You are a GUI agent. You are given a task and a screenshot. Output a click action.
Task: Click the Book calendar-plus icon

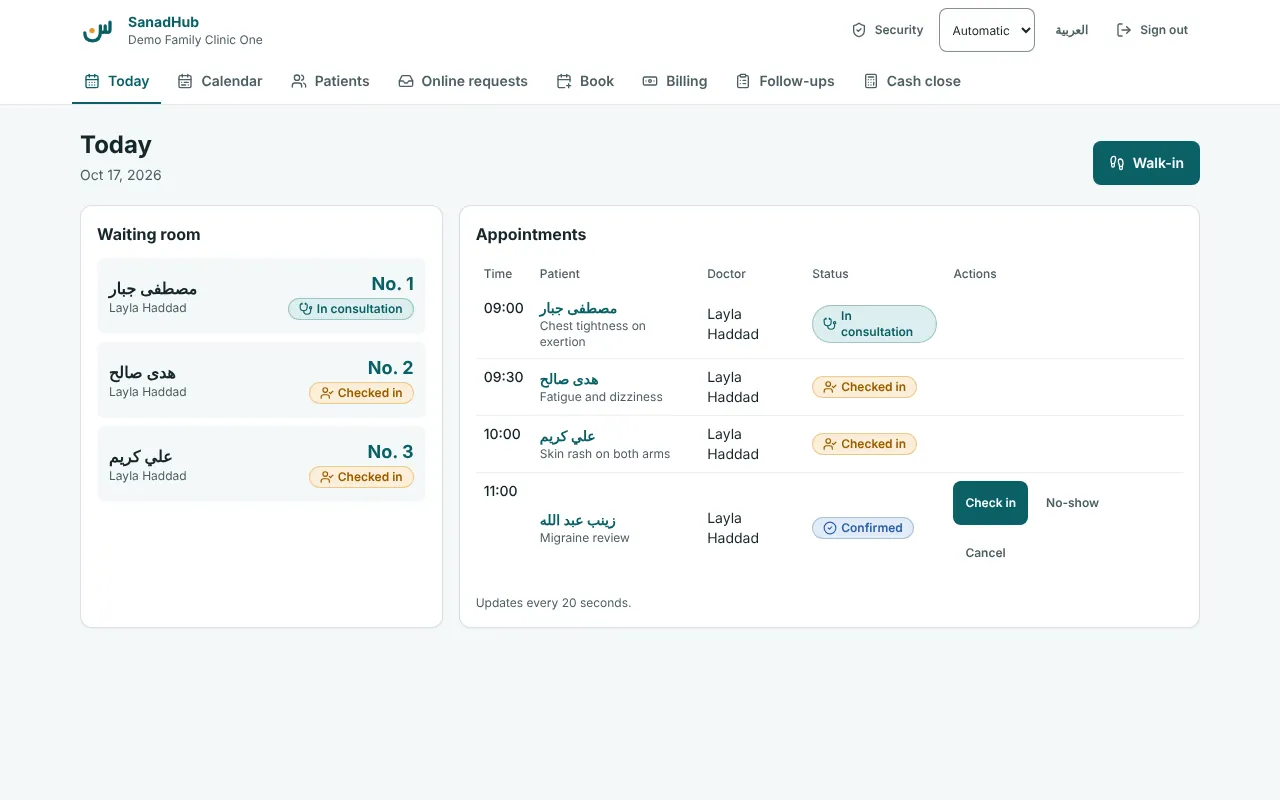[564, 81]
